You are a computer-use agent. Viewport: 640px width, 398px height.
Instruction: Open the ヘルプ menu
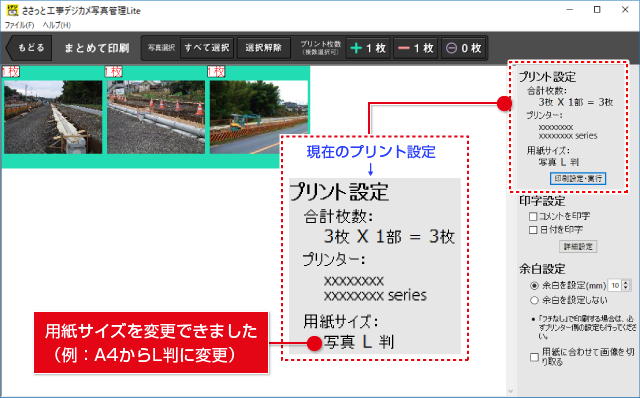[57, 25]
